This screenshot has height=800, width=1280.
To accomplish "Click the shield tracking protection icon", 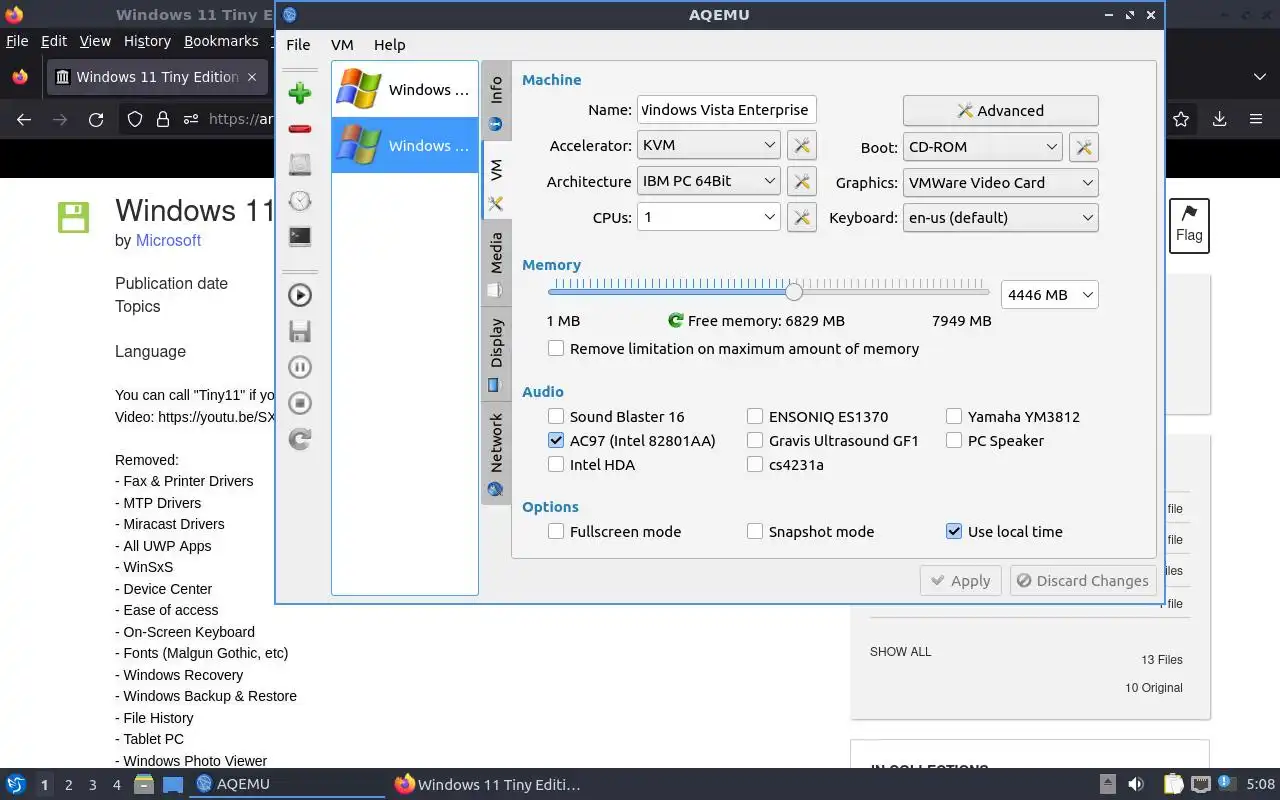I will tap(135, 119).
